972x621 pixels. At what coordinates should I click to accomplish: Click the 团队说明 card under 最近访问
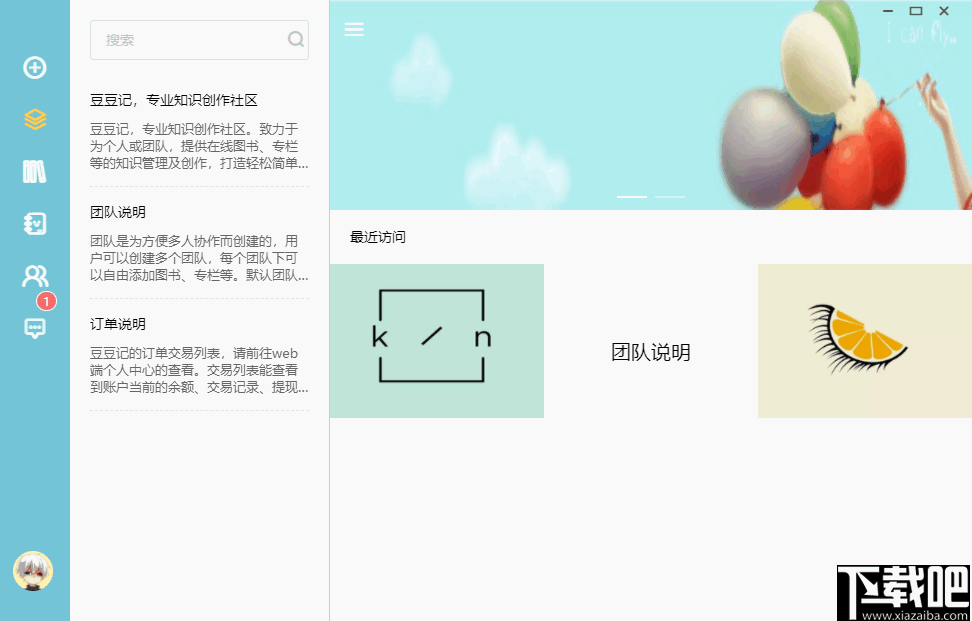(651, 352)
